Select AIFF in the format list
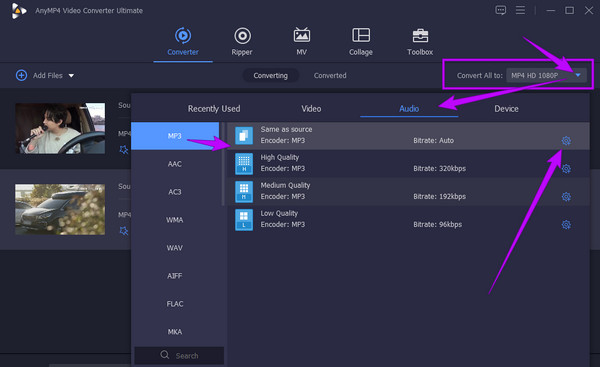Screen dimensions: 600x367 [x=175, y=276]
